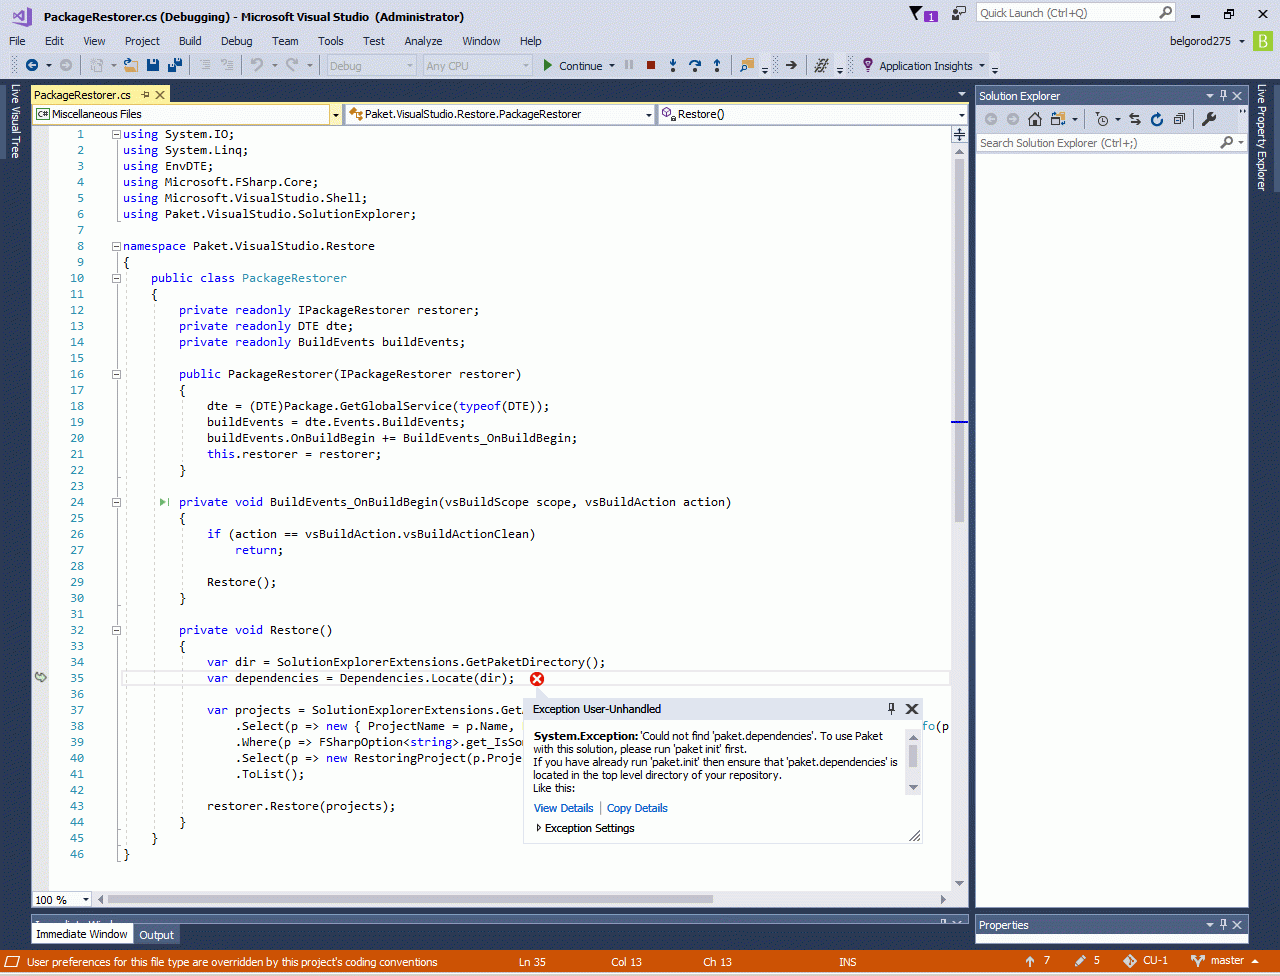Select the Immediate Window tab
The height and width of the screenshot is (976, 1280).
coord(82,934)
